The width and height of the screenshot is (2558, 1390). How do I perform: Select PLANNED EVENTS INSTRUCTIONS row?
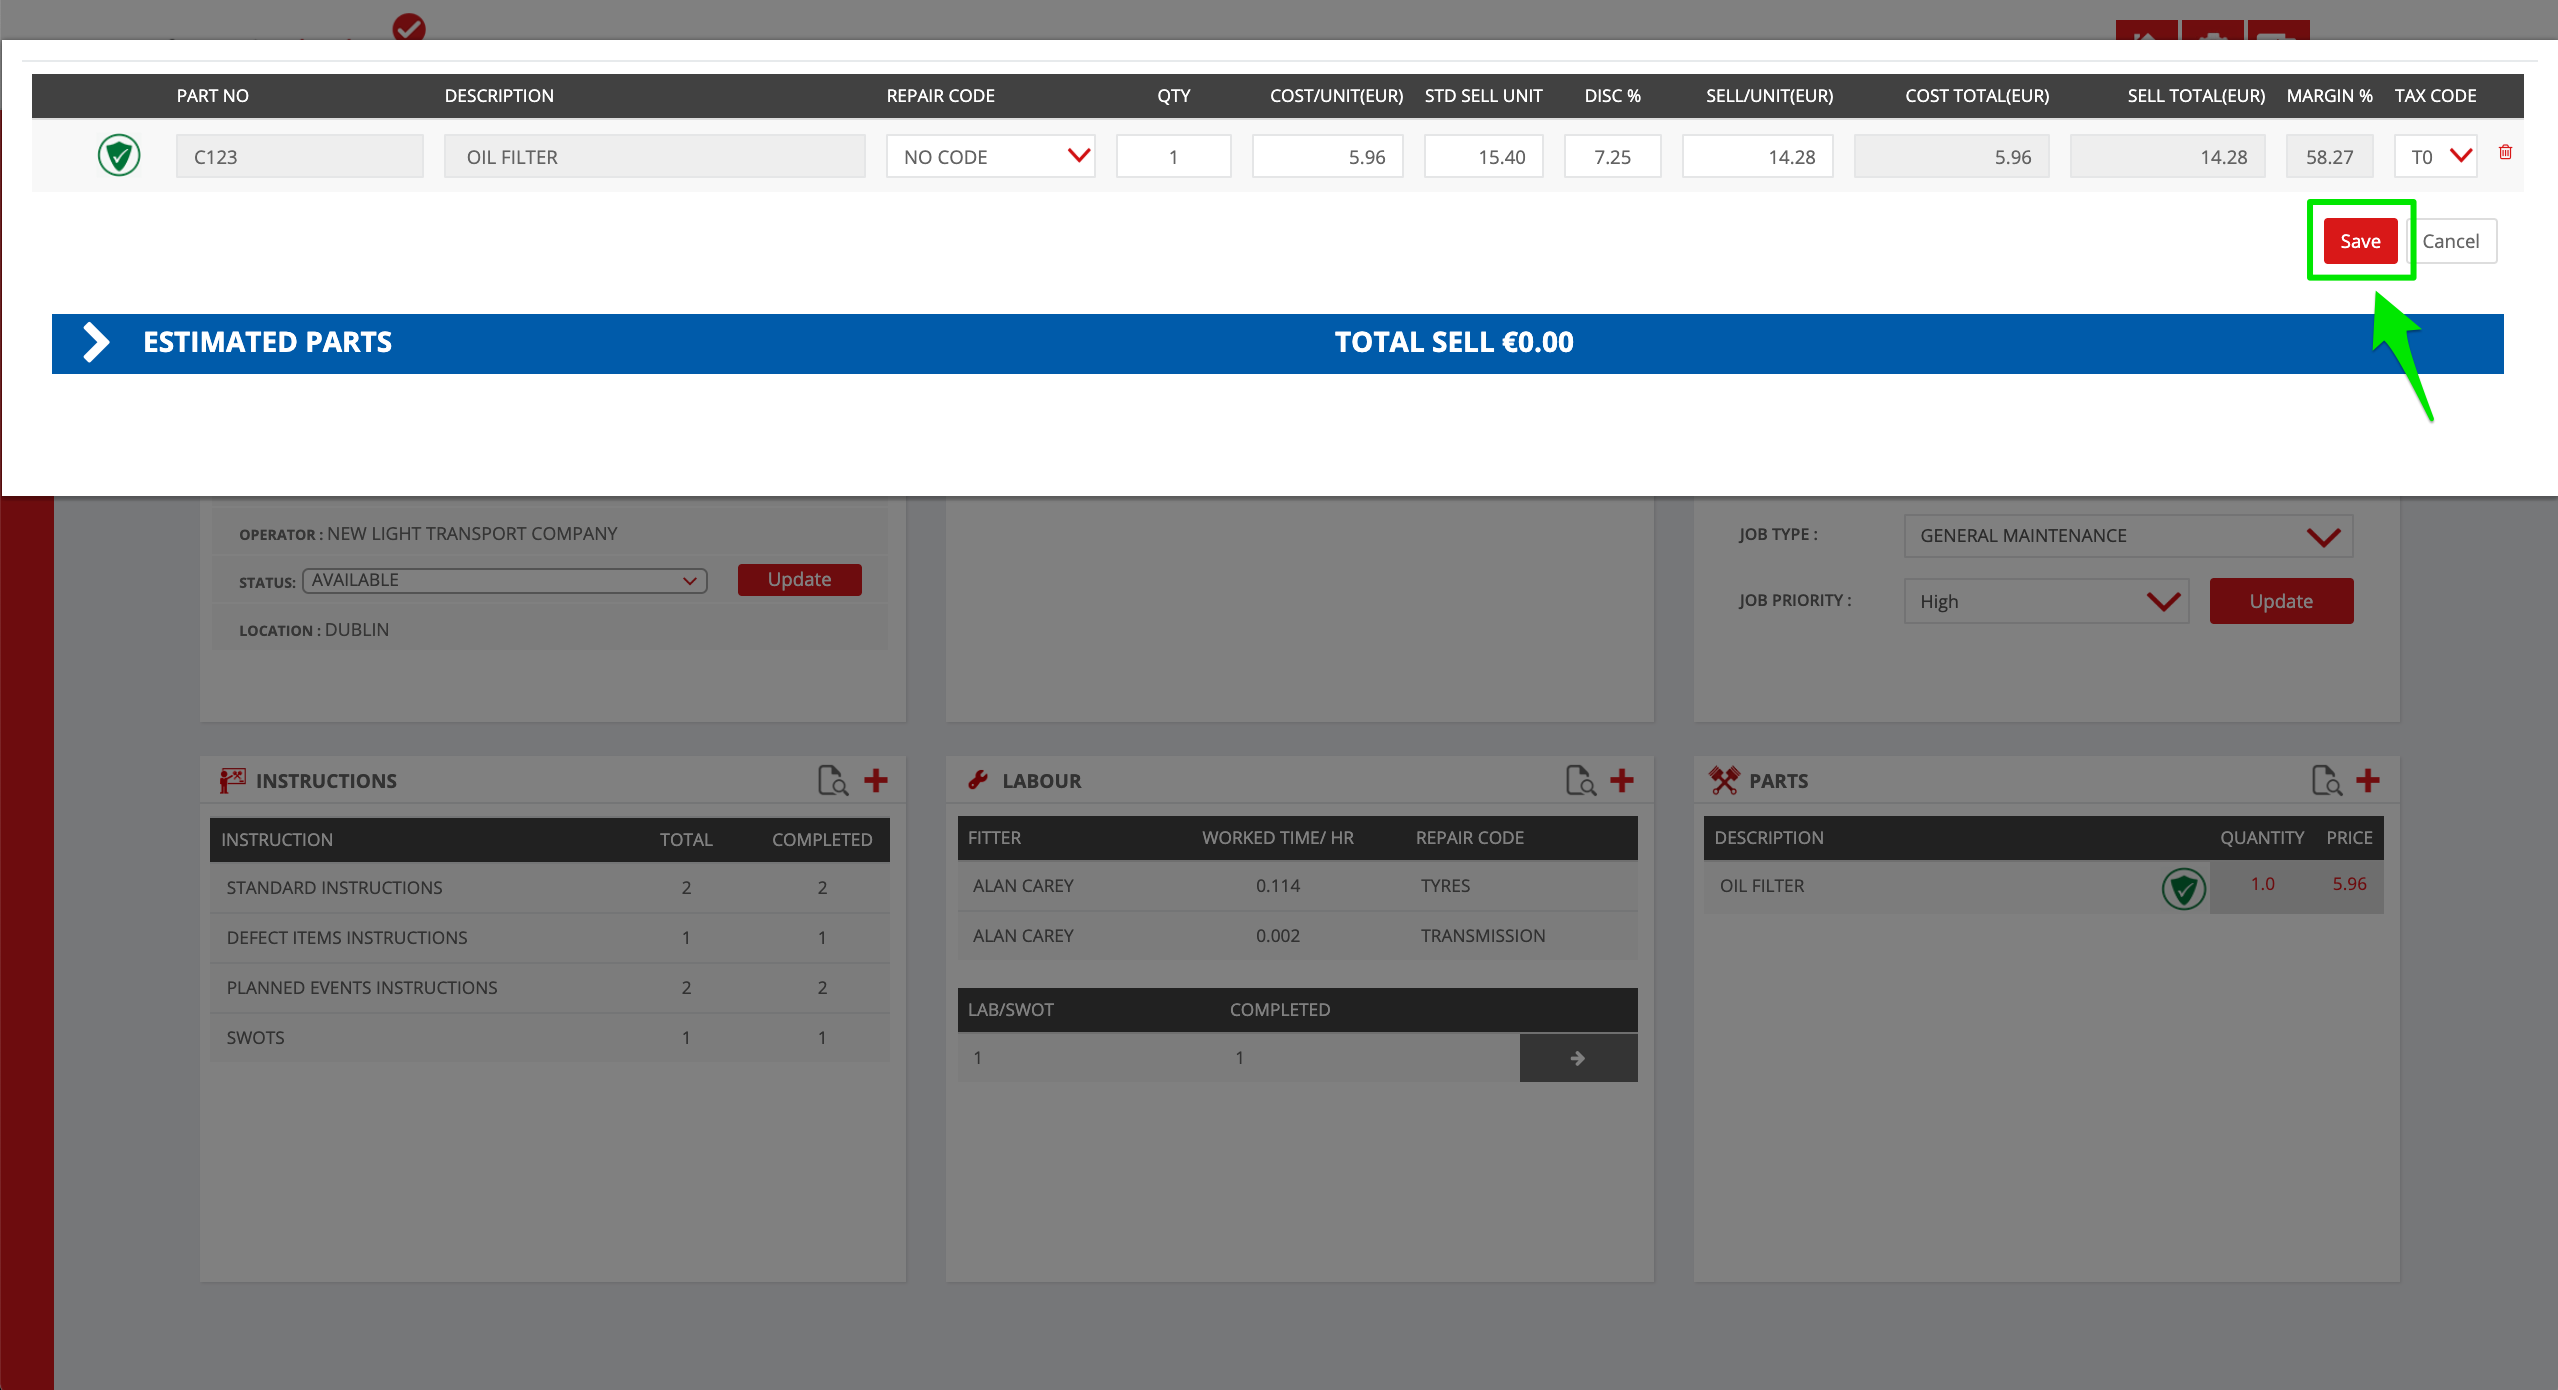tap(549, 988)
